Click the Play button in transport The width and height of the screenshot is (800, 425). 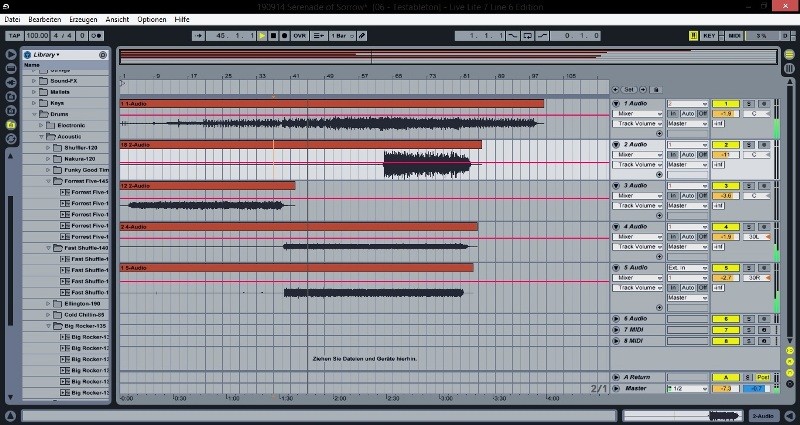coord(262,36)
